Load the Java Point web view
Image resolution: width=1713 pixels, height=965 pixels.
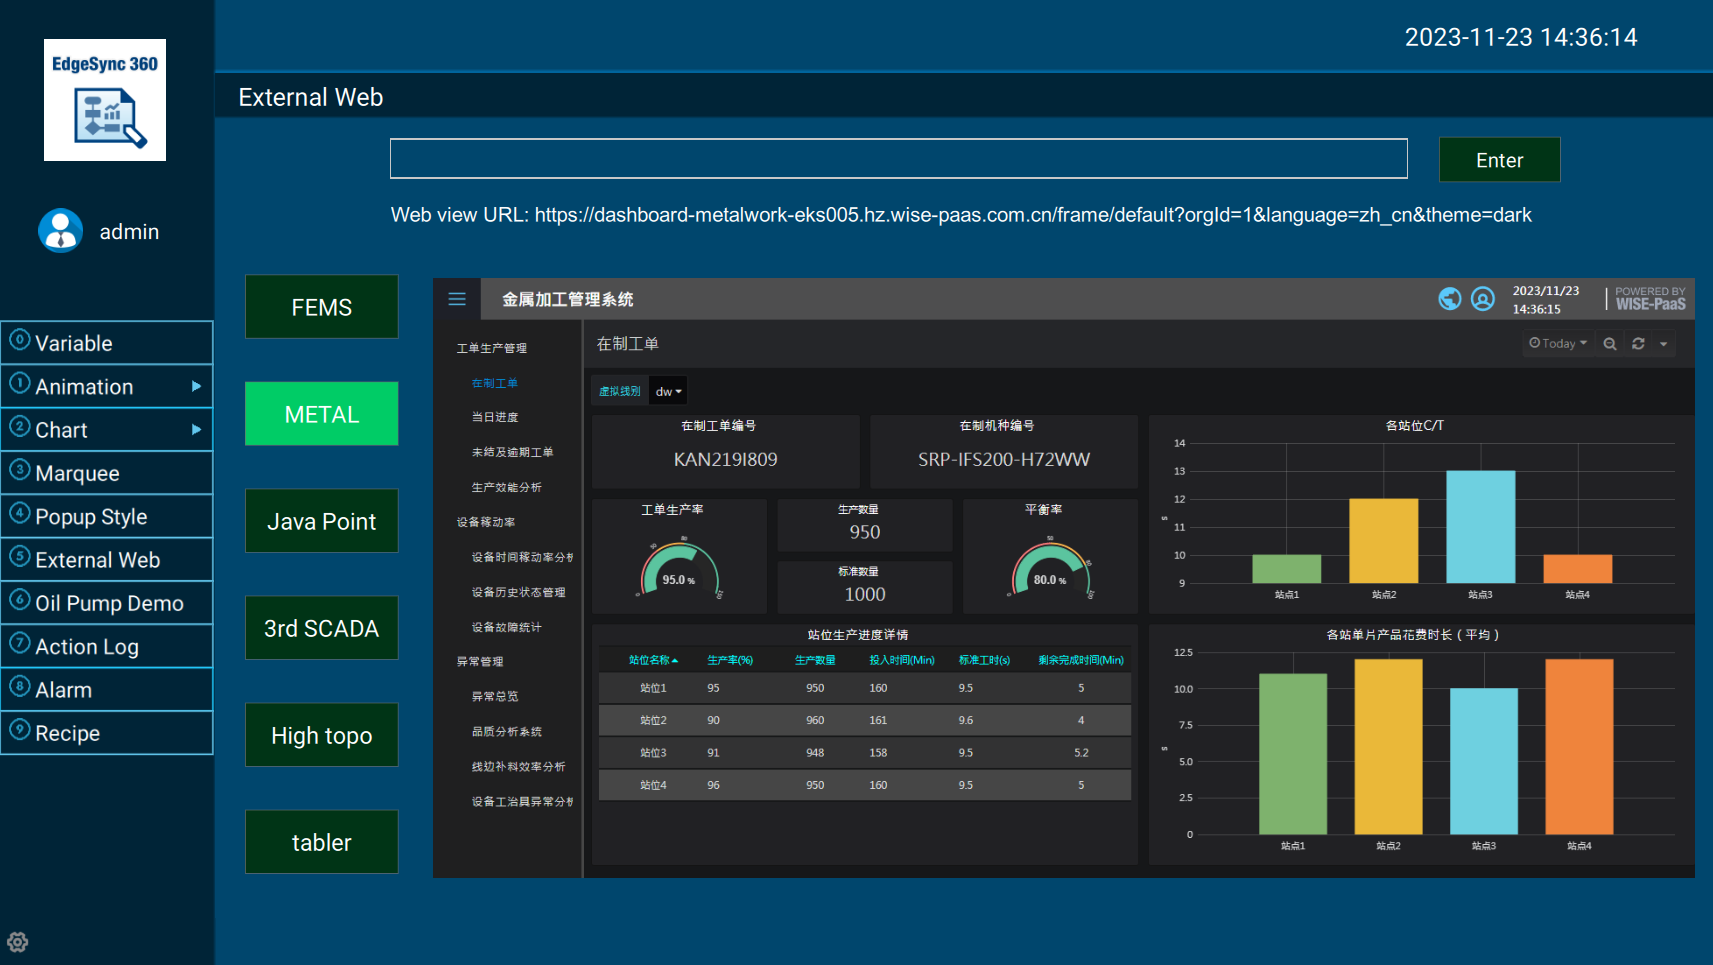click(321, 521)
